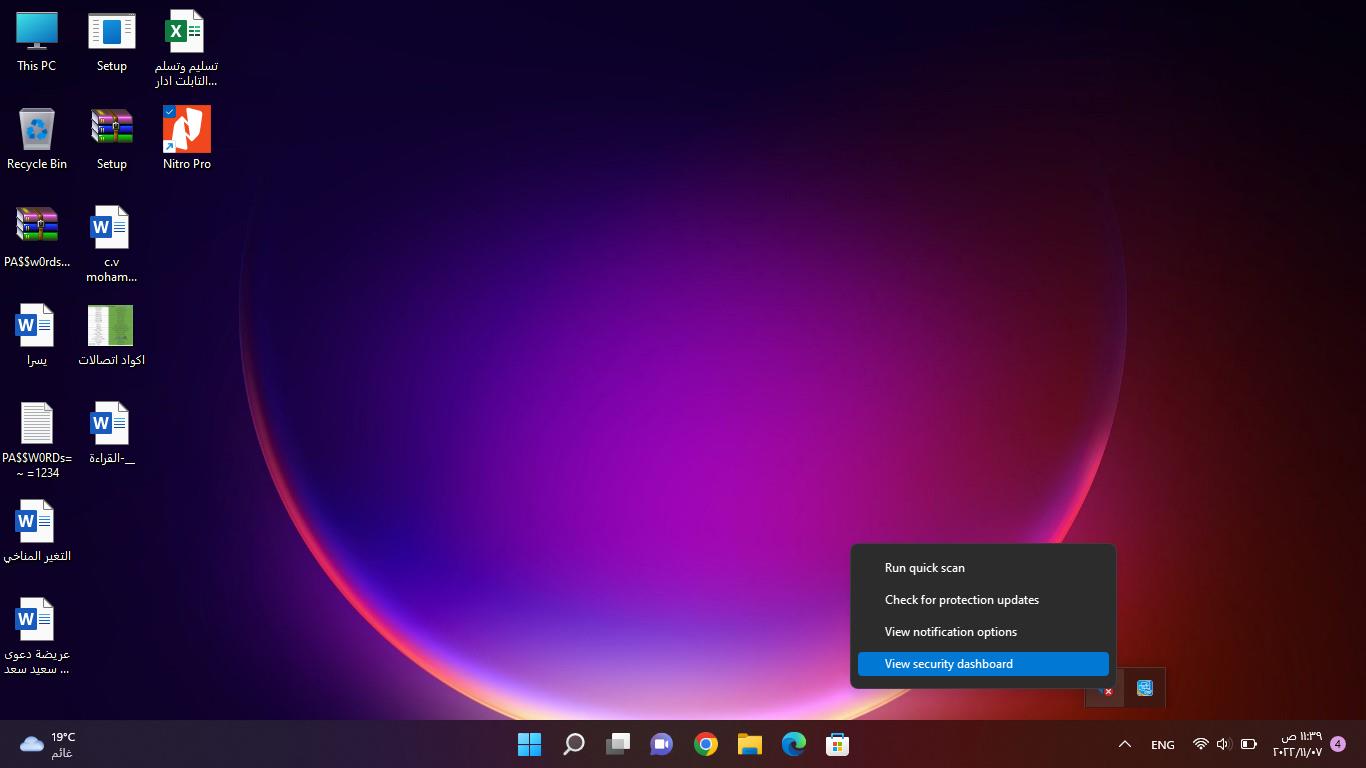Switch input language via ENG indicator
Viewport: 1366px width, 768px height.
(1162, 745)
